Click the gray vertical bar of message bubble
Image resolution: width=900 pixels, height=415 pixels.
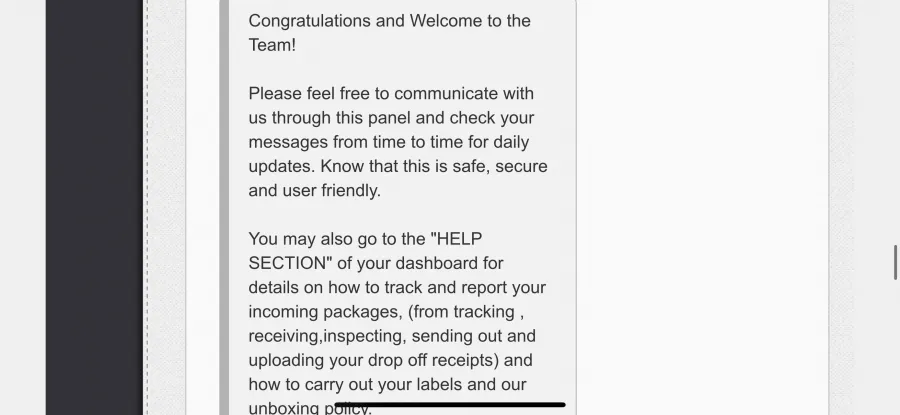pos(224,207)
